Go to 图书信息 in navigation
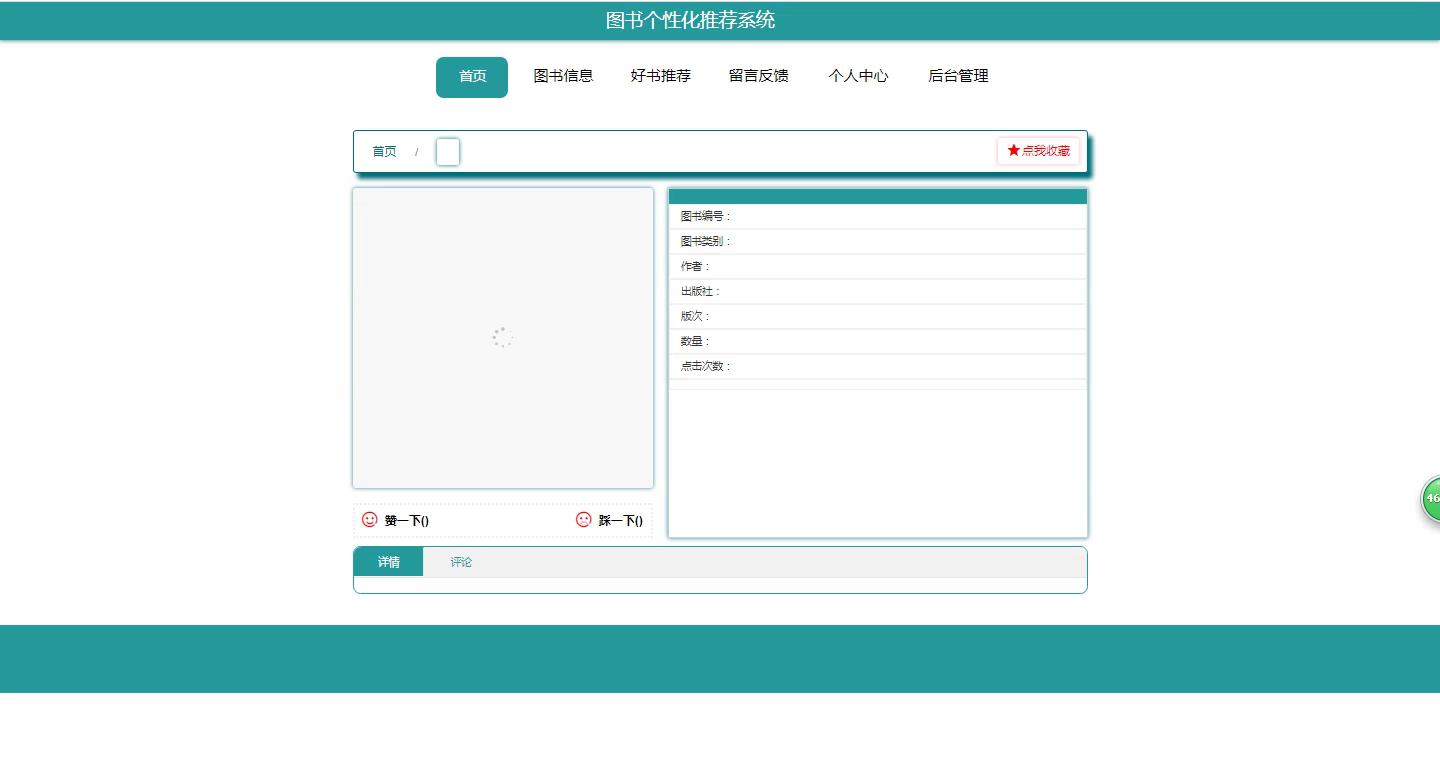The image size is (1440, 758). (563, 77)
